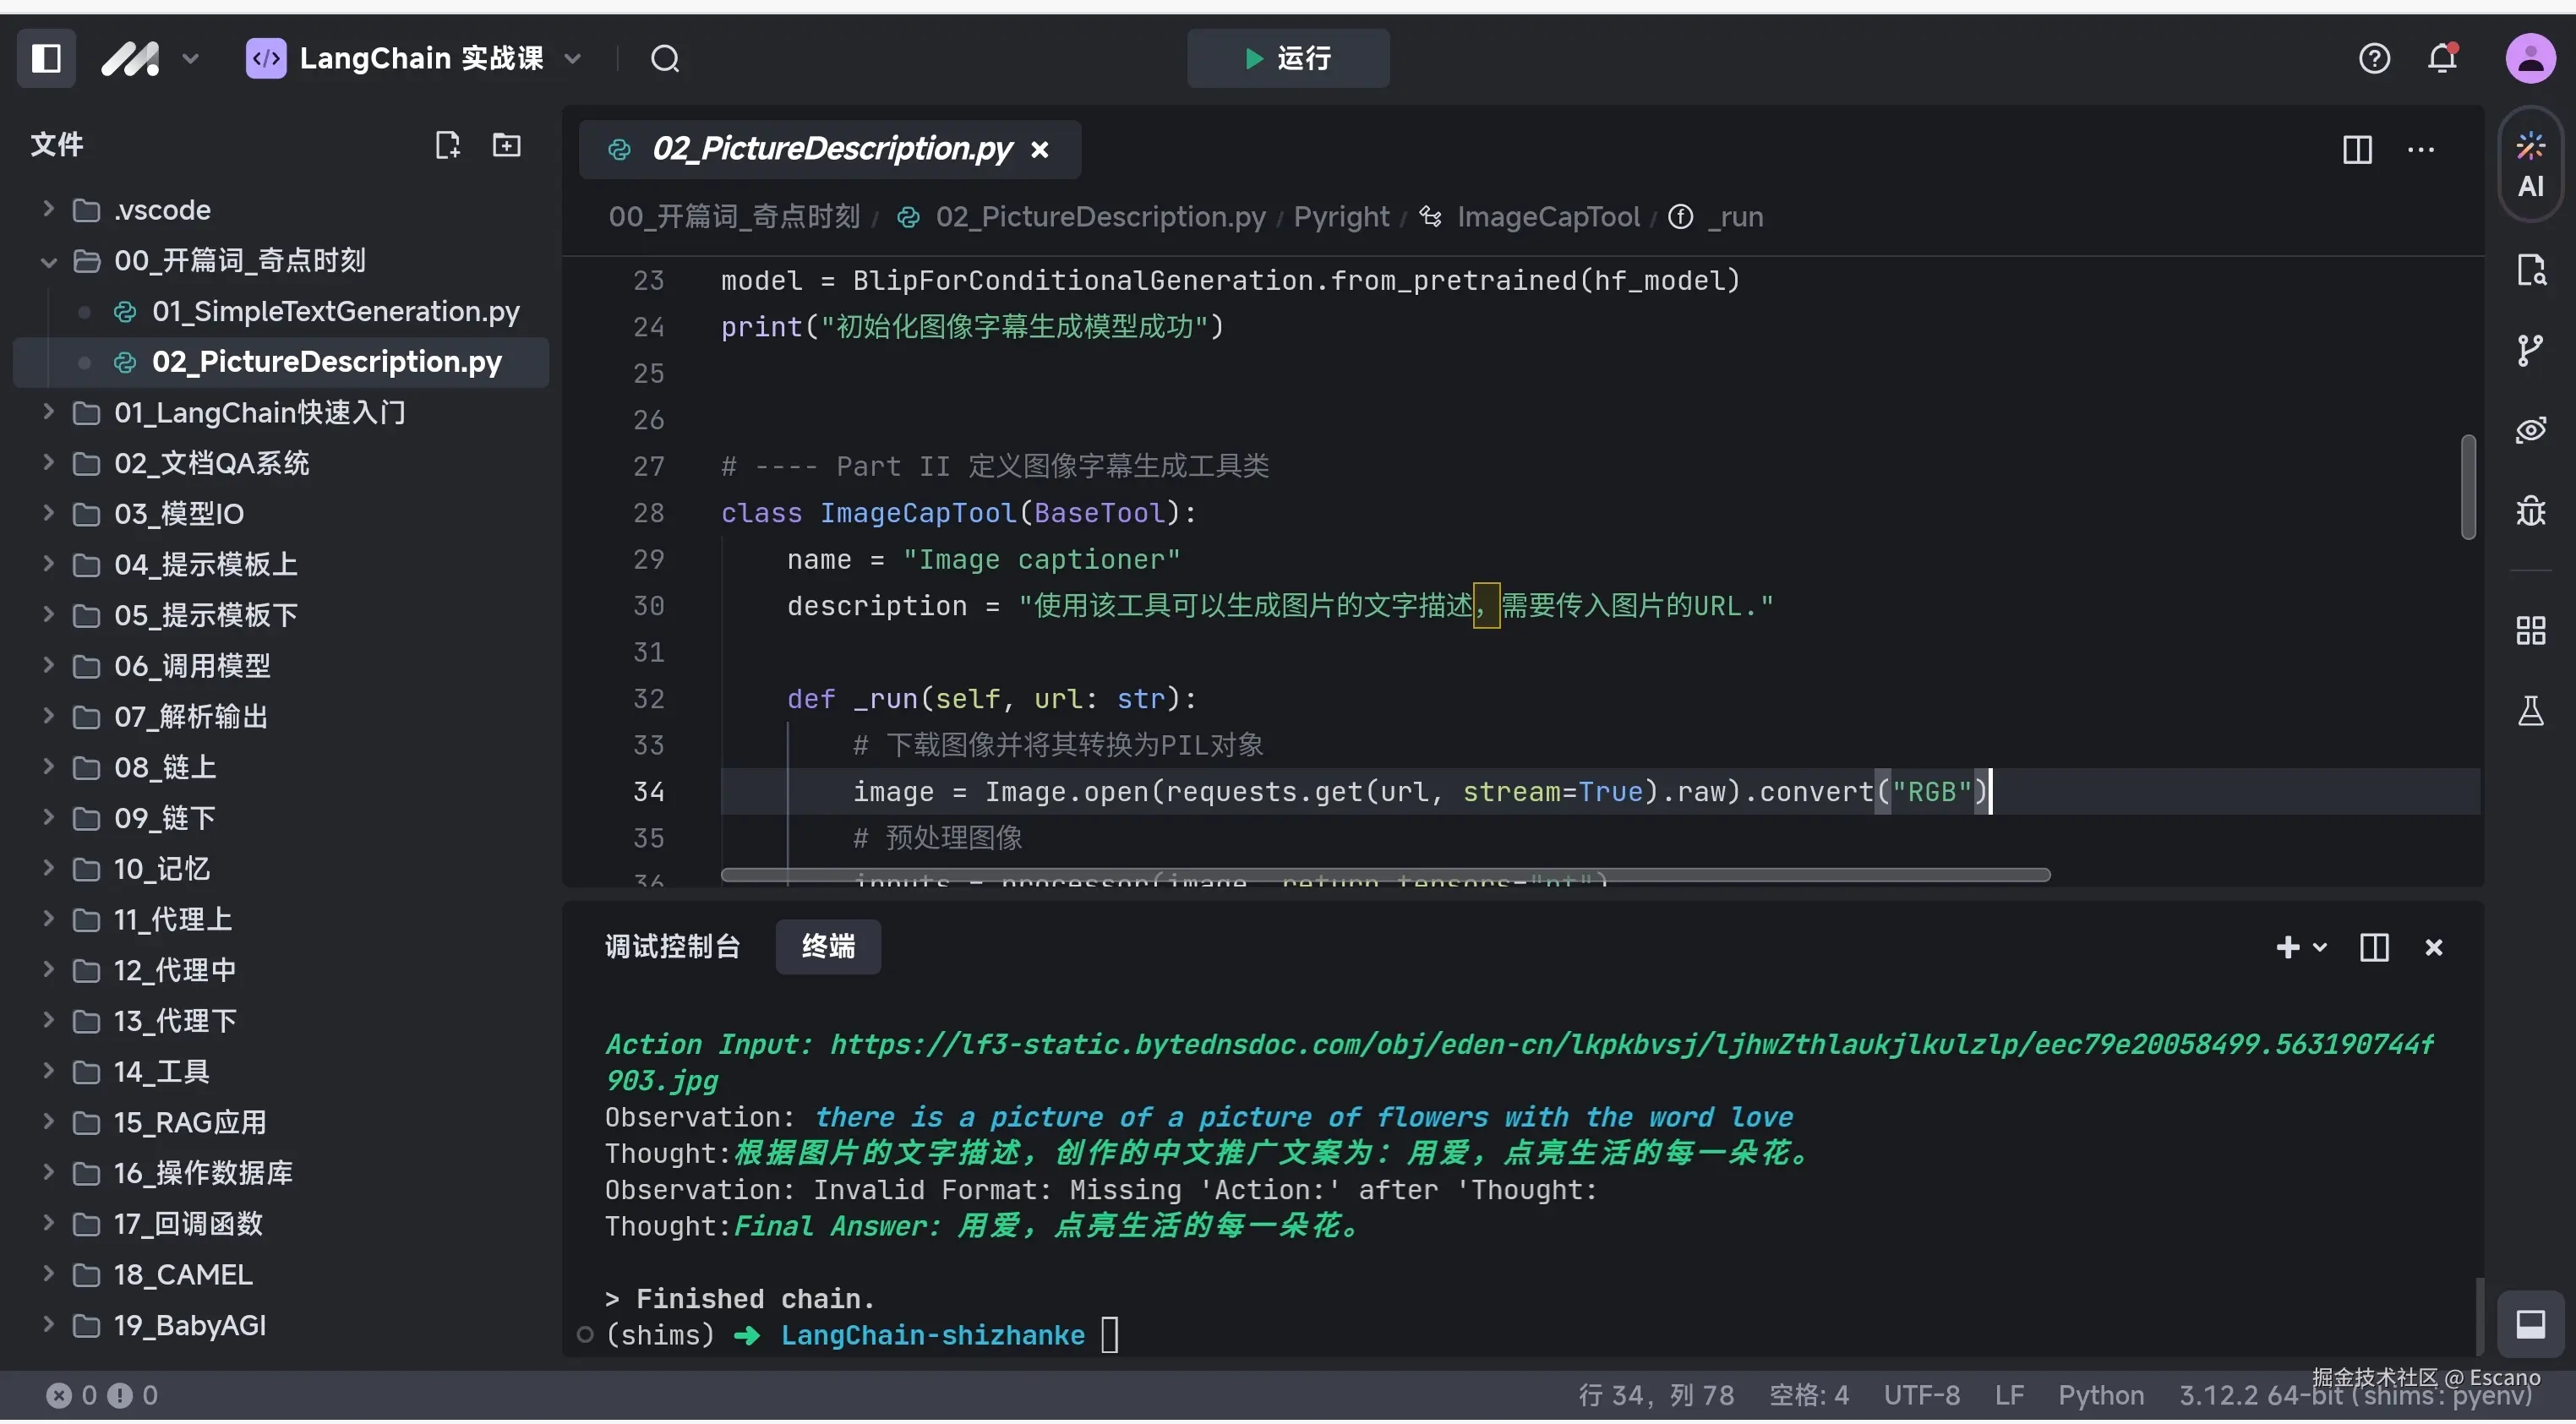Viewport: 2576px width, 1424px height.
Task: Place cursor on line 28 class definition
Action: tap(958, 514)
